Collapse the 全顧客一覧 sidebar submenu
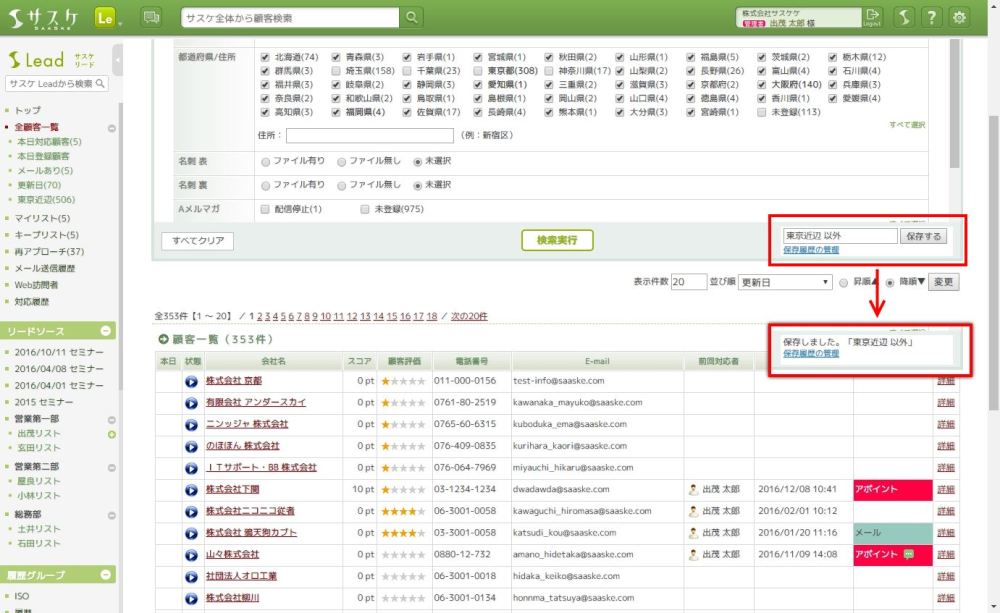 point(112,128)
